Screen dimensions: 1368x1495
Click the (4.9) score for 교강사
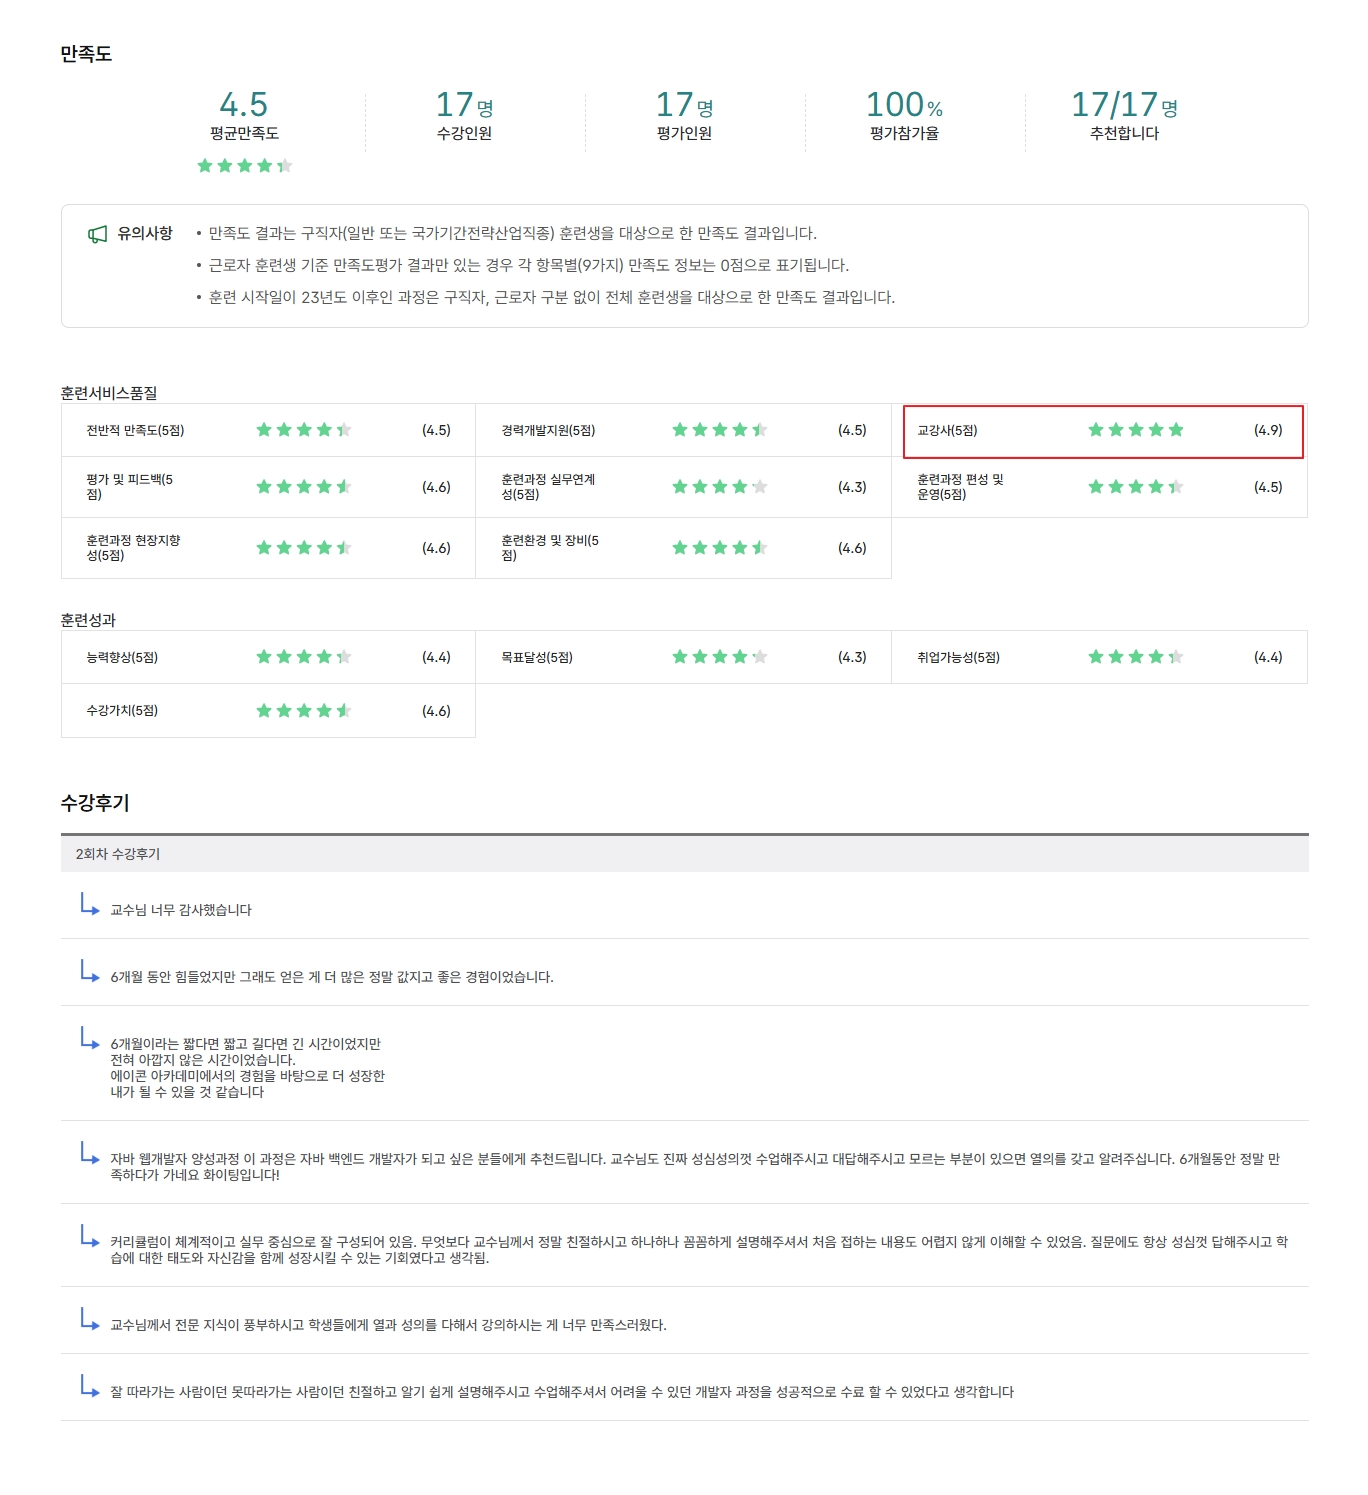1268,430
